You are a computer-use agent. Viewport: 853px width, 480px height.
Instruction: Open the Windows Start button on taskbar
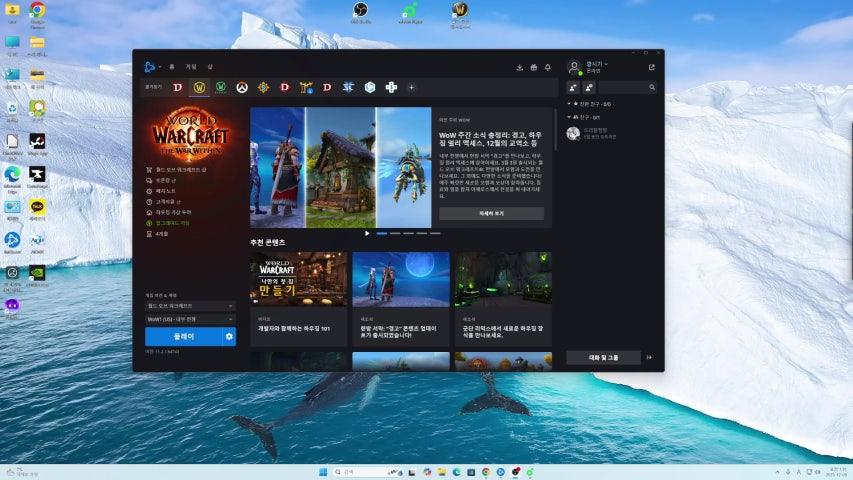click(322, 471)
